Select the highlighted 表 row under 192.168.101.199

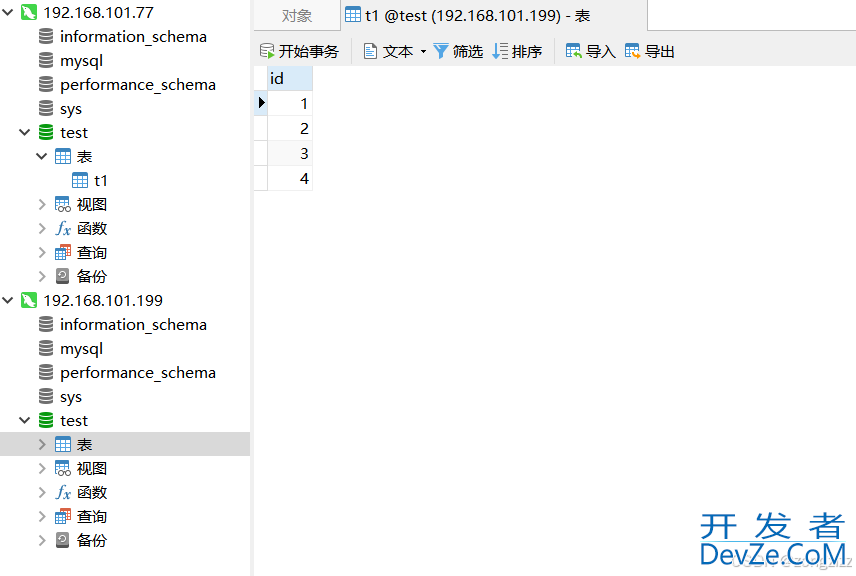(125, 444)
